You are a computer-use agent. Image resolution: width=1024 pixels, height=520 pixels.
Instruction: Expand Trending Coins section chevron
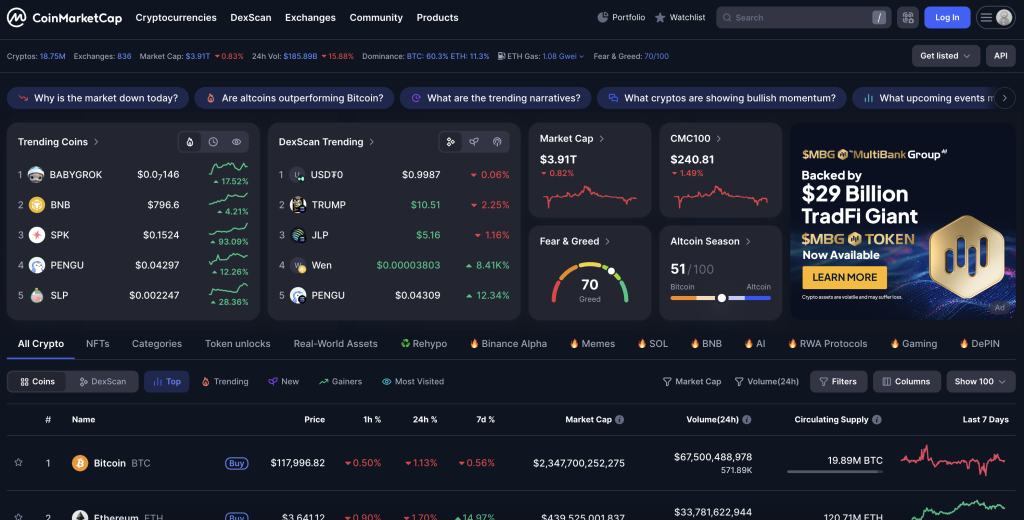[96, 142]
